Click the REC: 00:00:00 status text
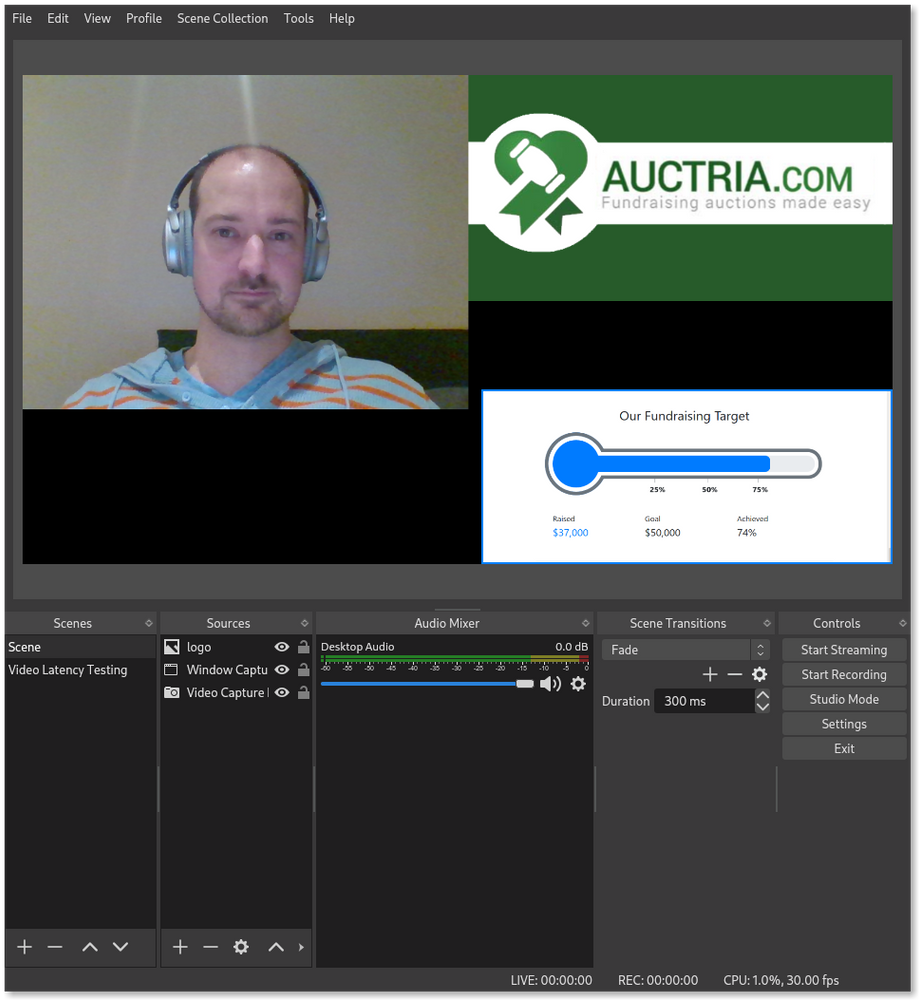This screenshot has height=1000, width=919. (658, 980)
